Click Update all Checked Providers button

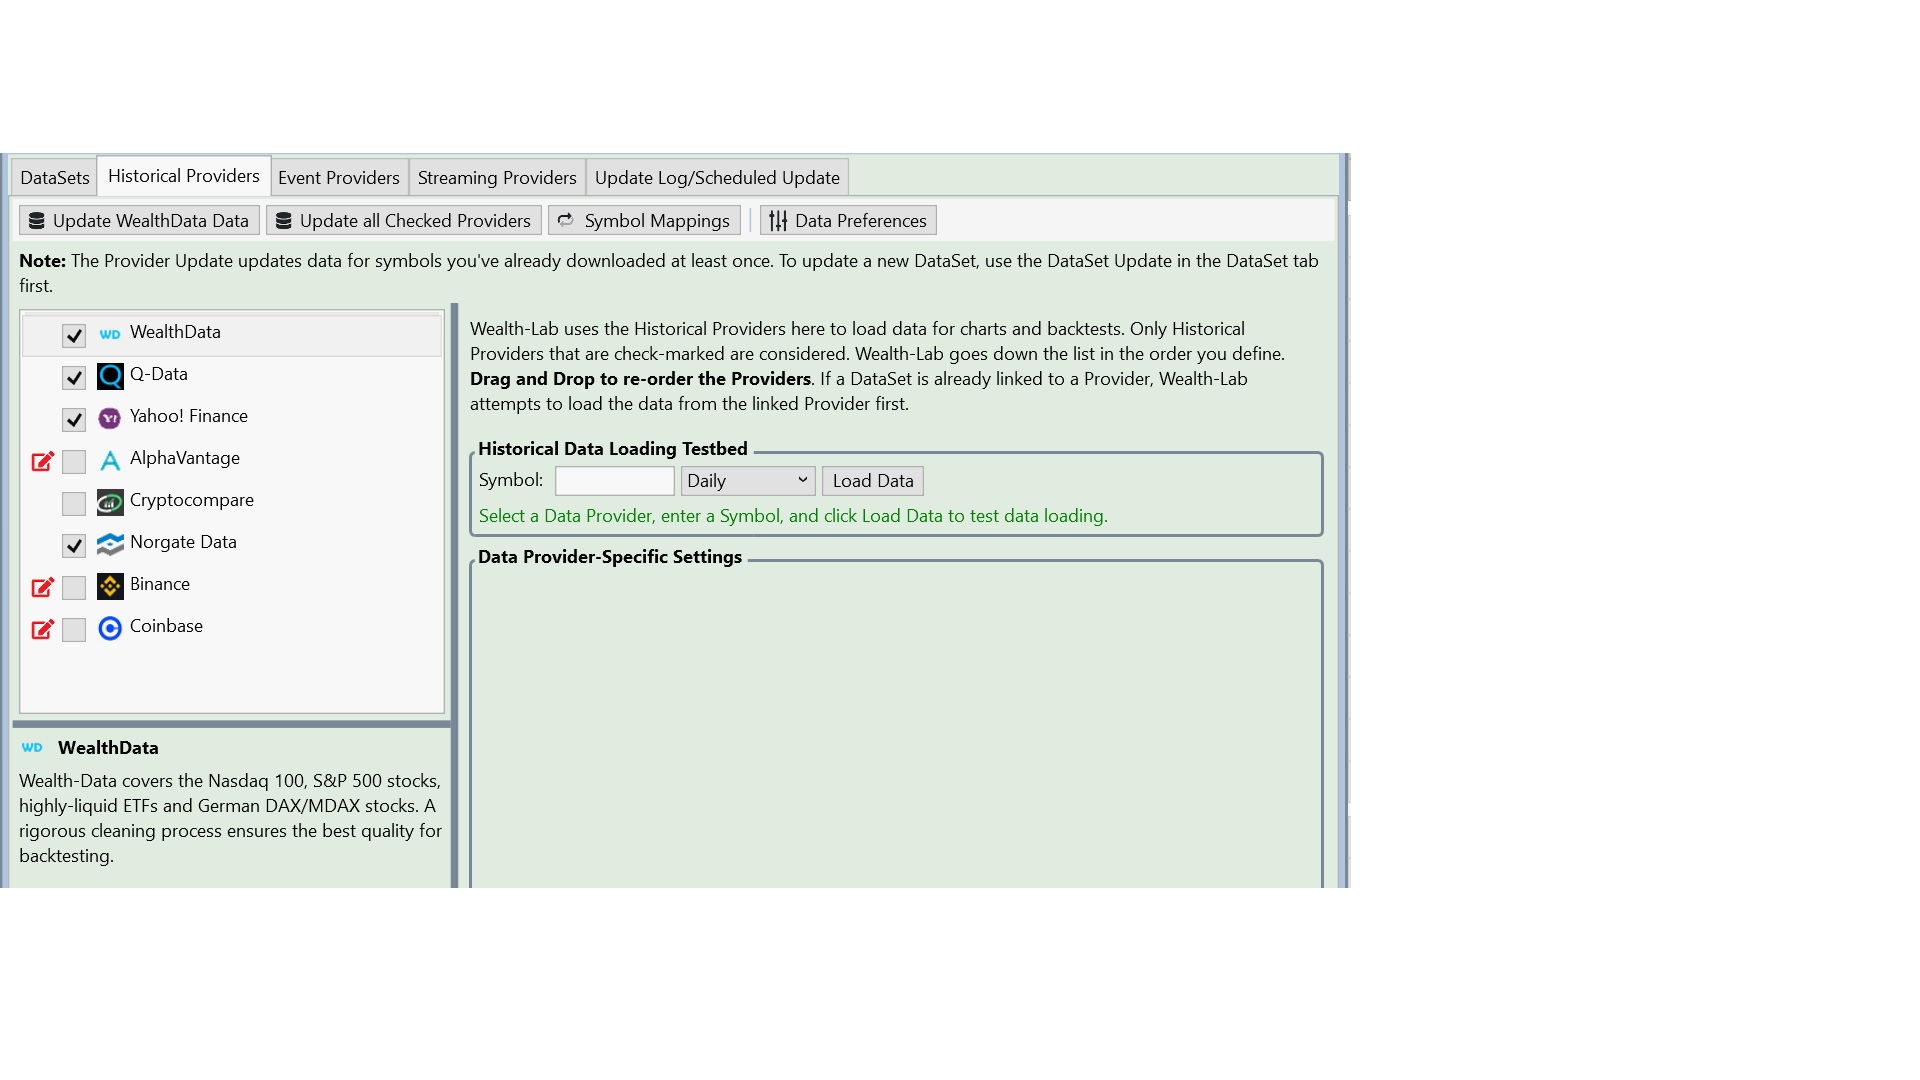(404, 221)
